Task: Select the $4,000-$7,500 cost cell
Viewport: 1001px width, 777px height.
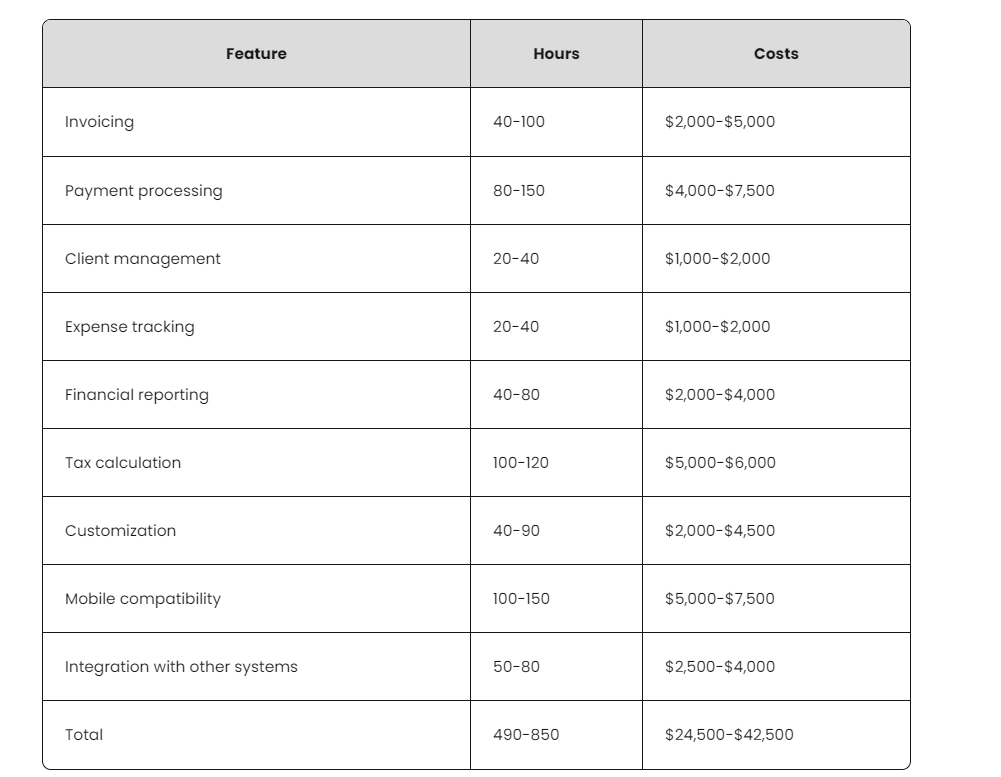Action: [x=719, y=190]
